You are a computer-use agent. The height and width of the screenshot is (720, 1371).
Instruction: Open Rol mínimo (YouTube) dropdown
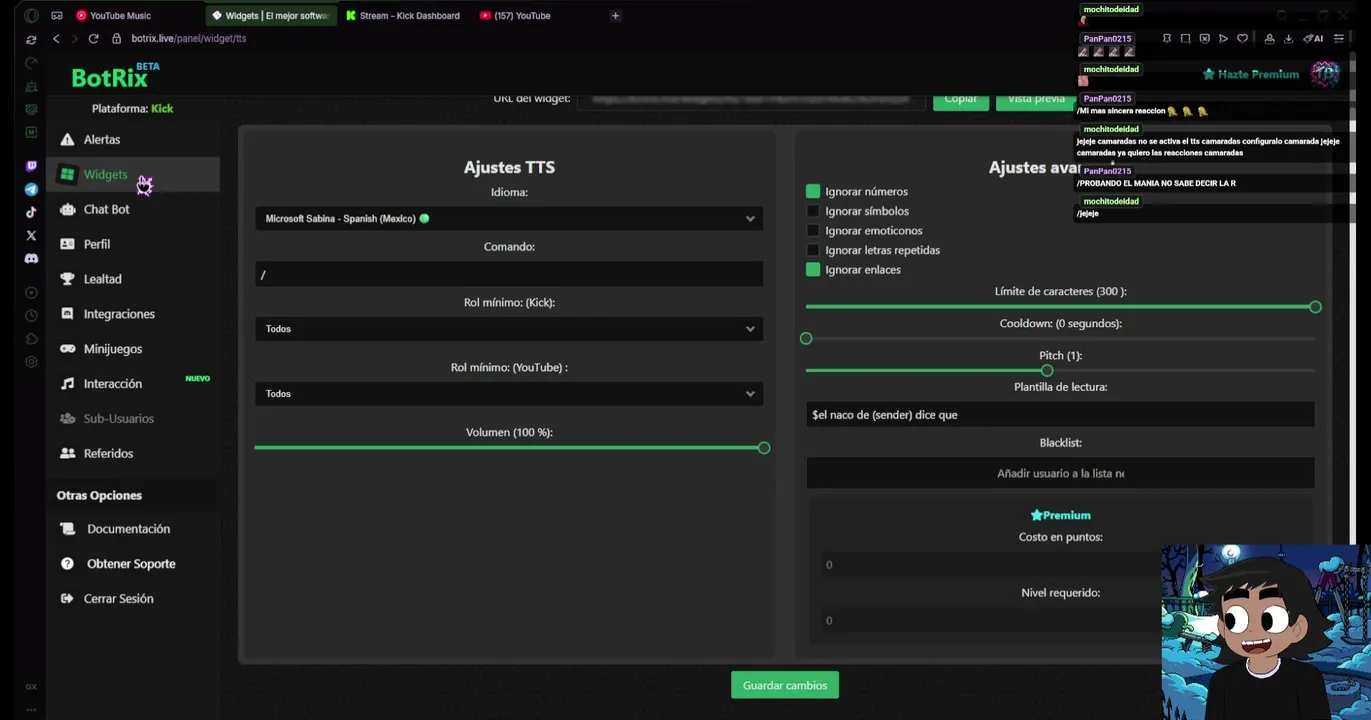[509, 394]
